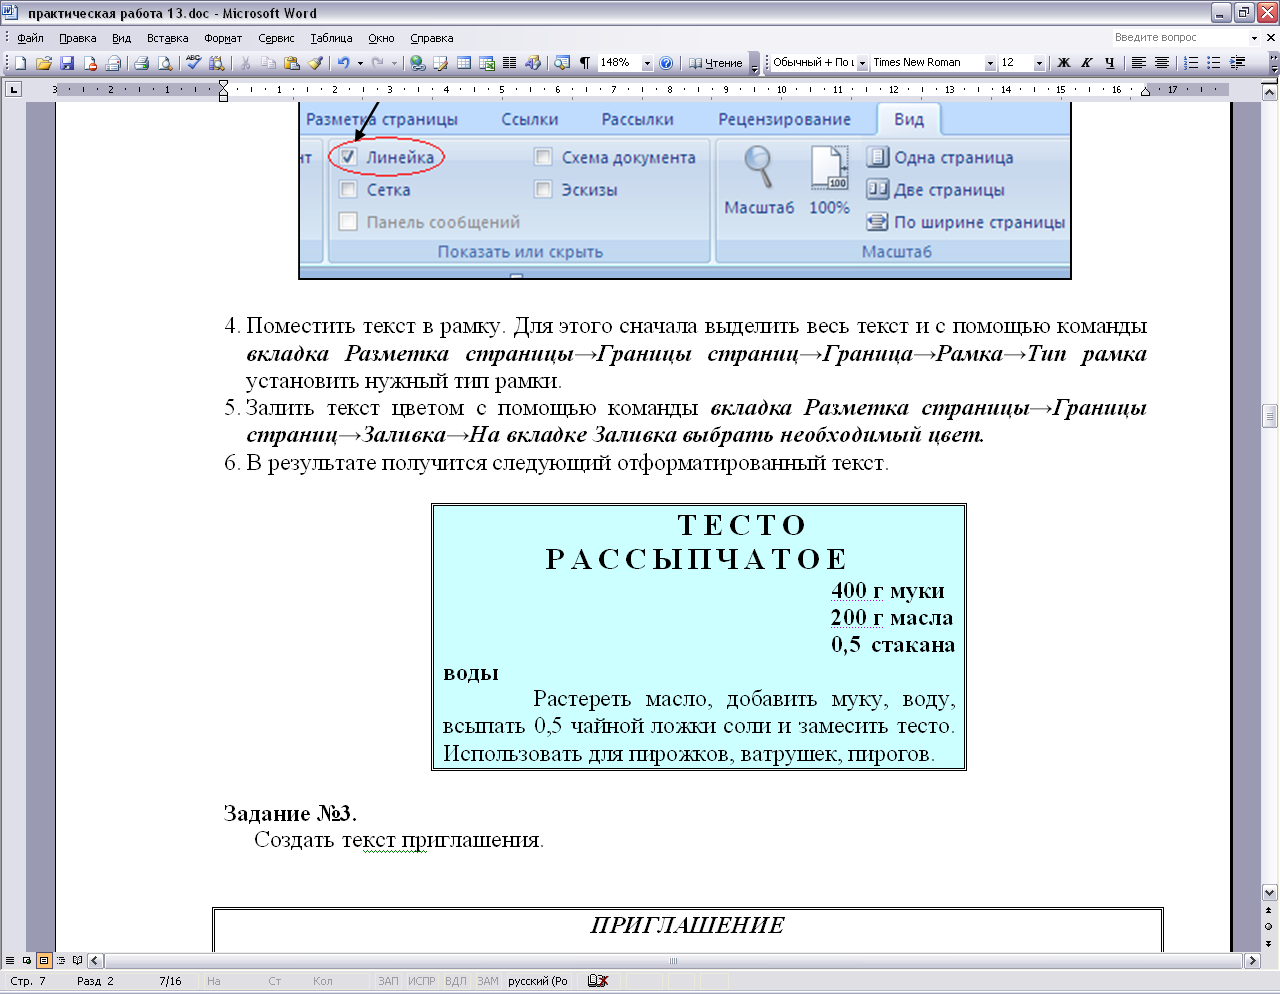Open the Сервис menu
The image size is (1280, 994).
pyautogui.click(x=276, y=38)
